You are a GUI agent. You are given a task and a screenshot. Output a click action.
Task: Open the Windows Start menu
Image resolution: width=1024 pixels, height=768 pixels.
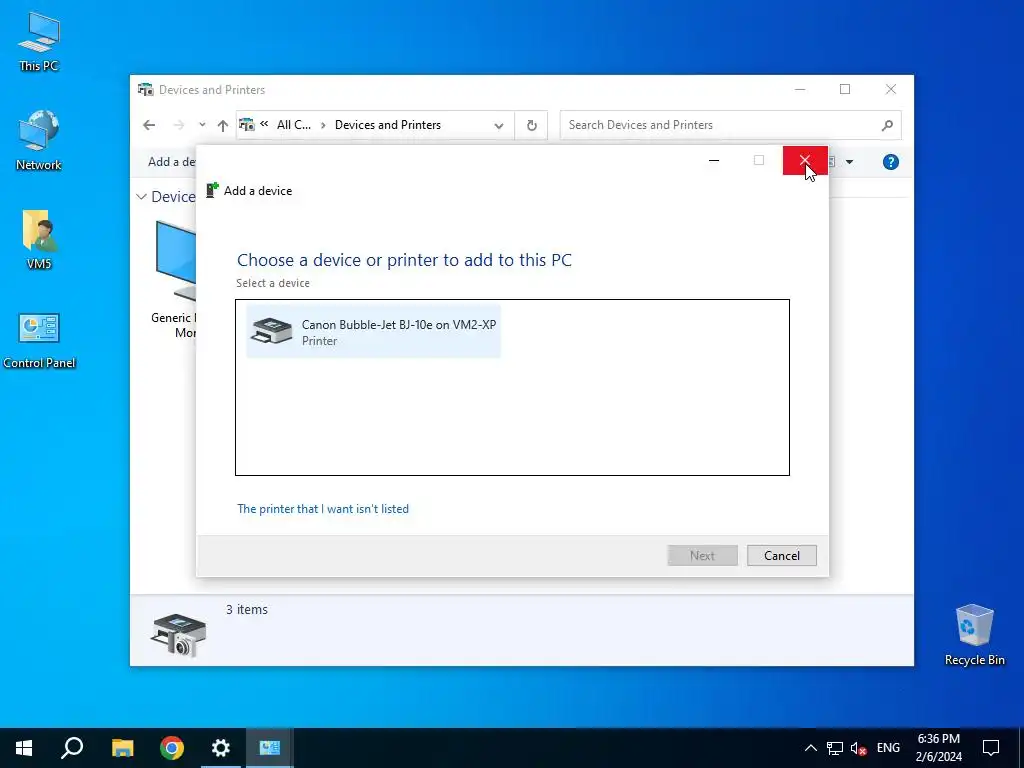pyautogui.click(x=24, y=748)
